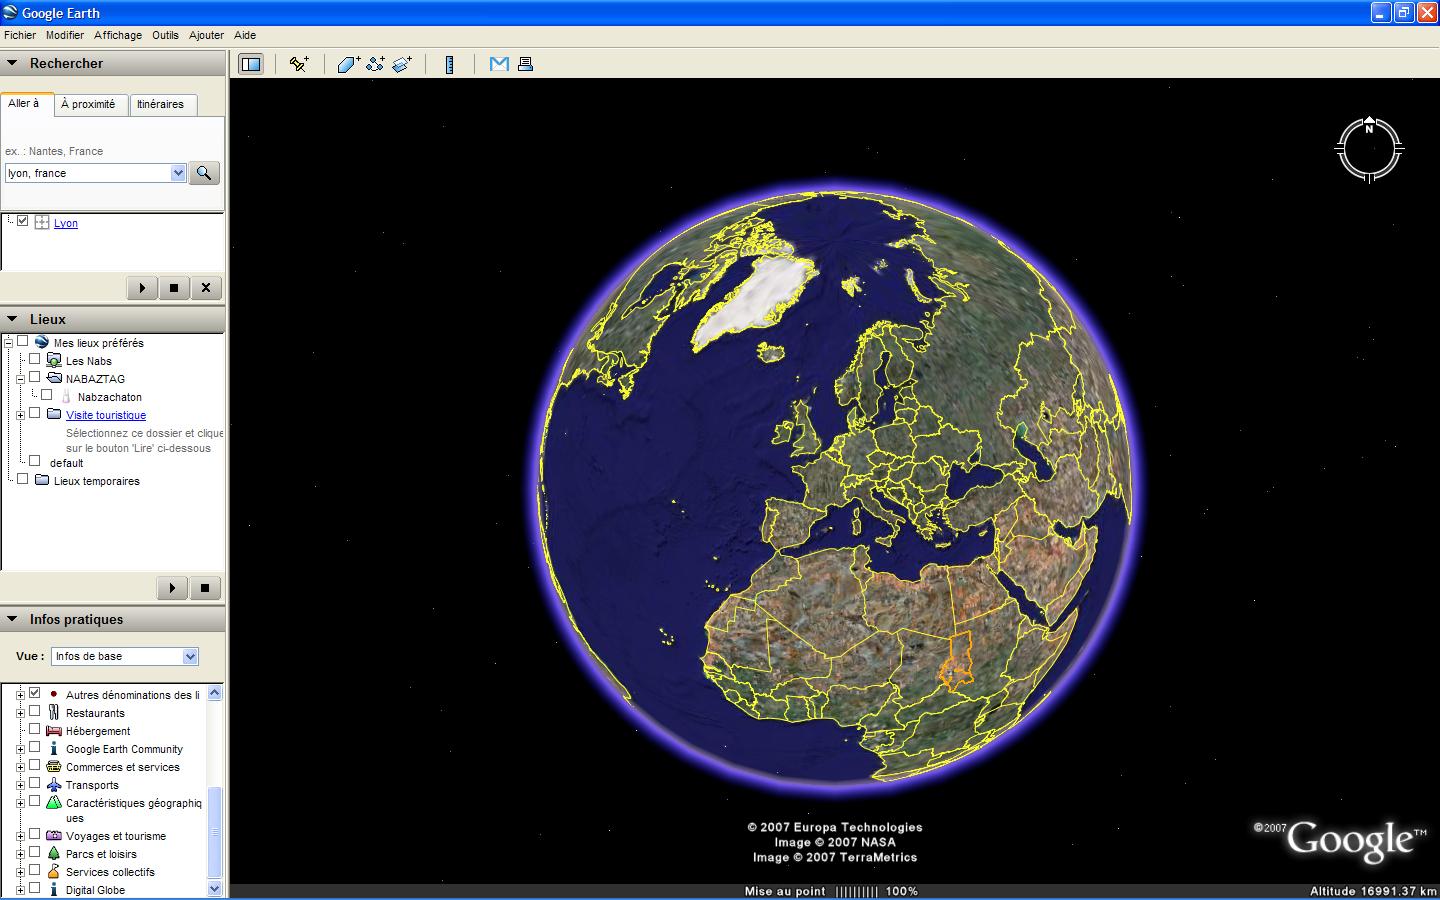
Task: Toggle the sidebar panel button in toolbar
Action: click(x=251, y=64)
